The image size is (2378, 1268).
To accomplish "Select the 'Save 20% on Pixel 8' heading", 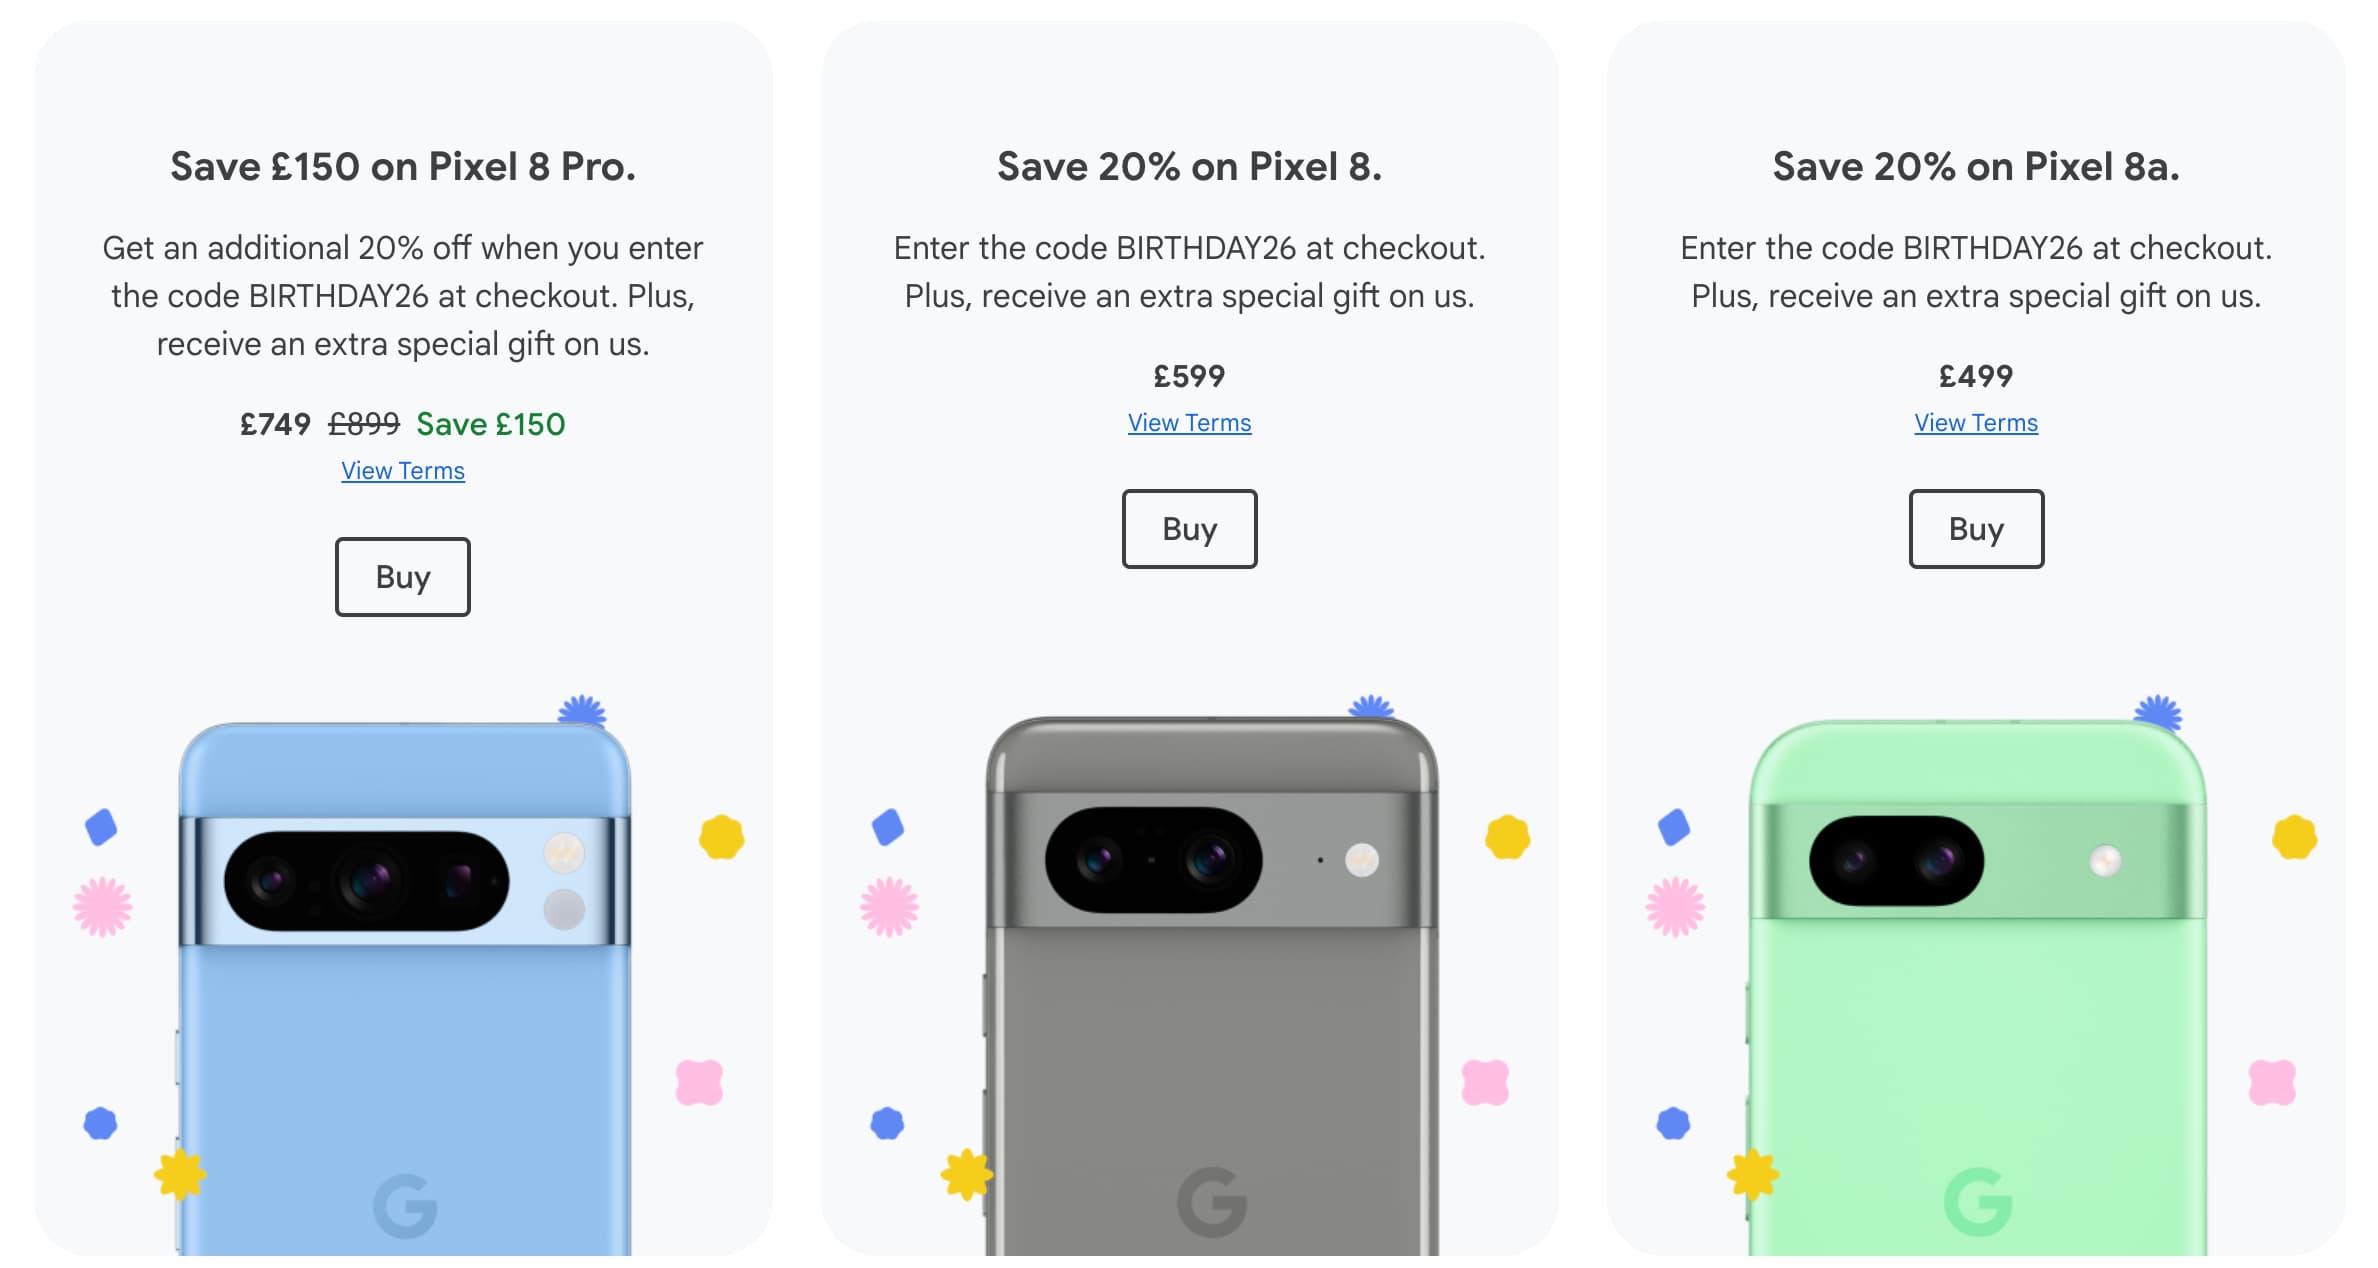I will pos(1189,166).
